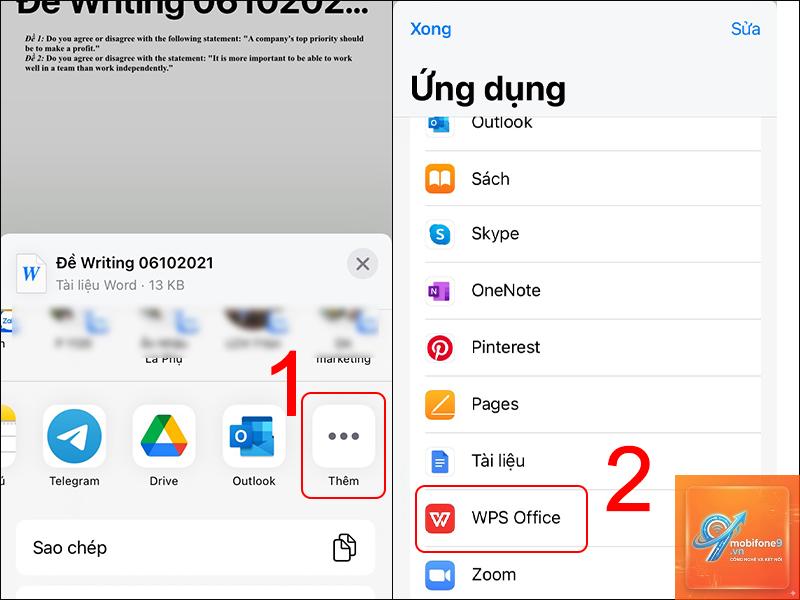Viewport: 800px width, 600px height.
Task: Tap the Telegram label under its icon
Action: click(74, 481)
